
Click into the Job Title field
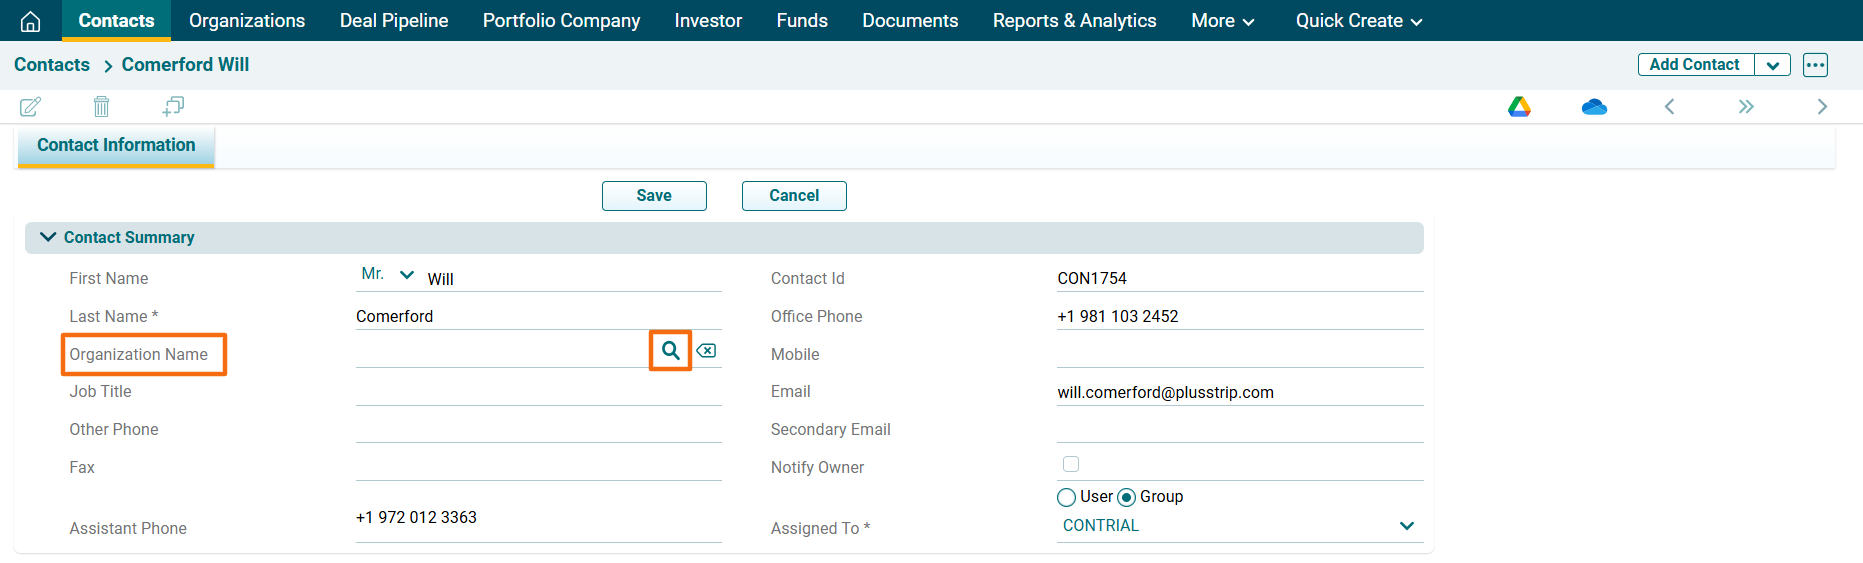[538, 392]
